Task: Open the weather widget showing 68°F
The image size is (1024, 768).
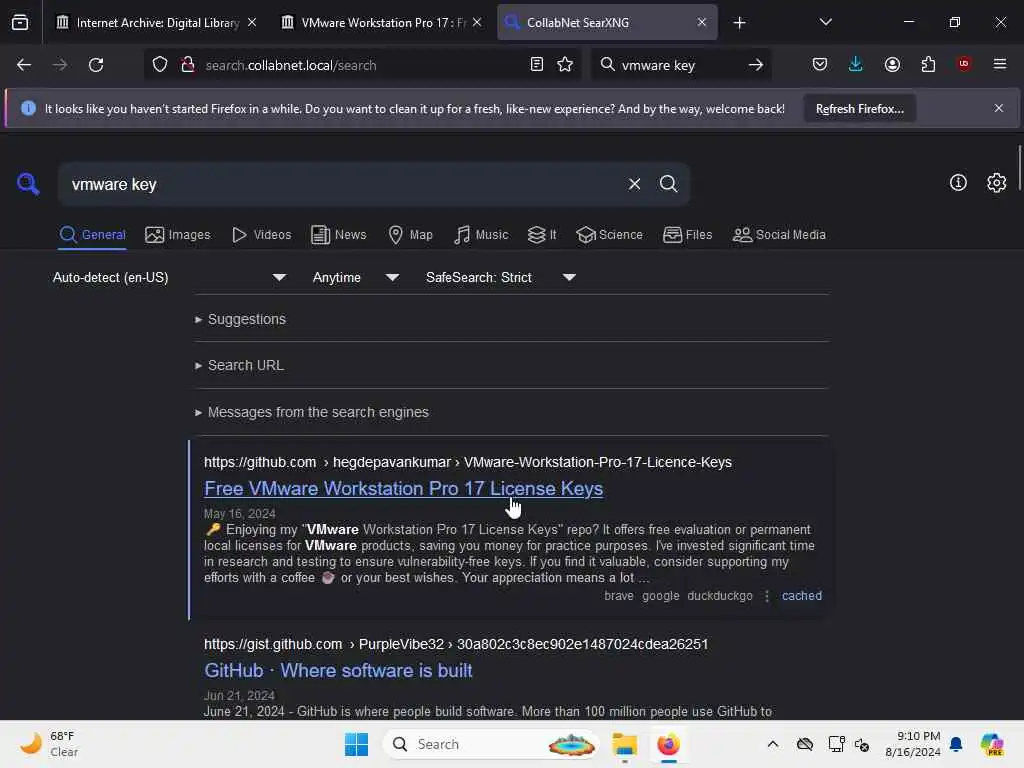Action: click(49, 744)
